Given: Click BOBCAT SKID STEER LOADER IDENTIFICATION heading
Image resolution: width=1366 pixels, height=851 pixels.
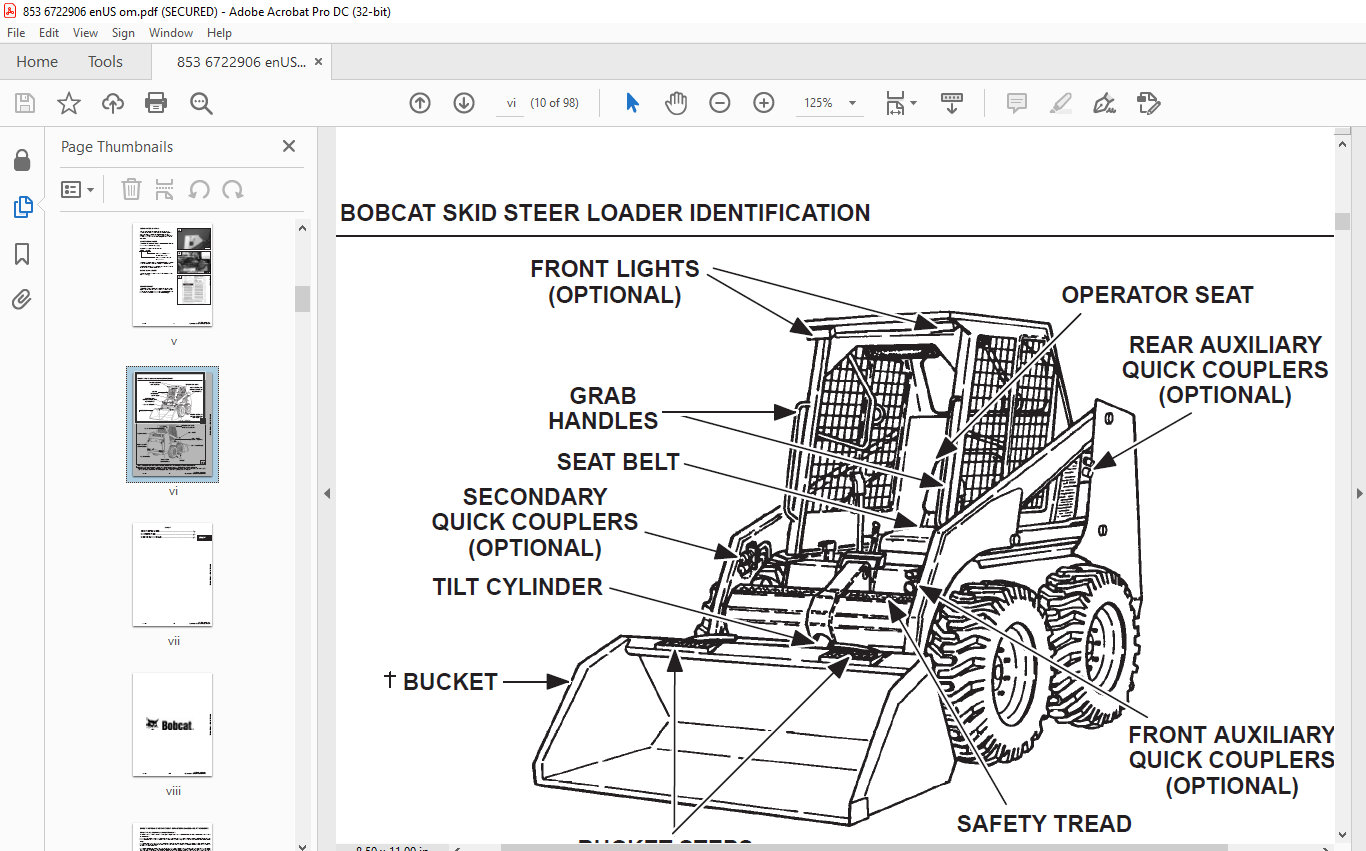Looking at the screenshot, I should tap(605, 213).
